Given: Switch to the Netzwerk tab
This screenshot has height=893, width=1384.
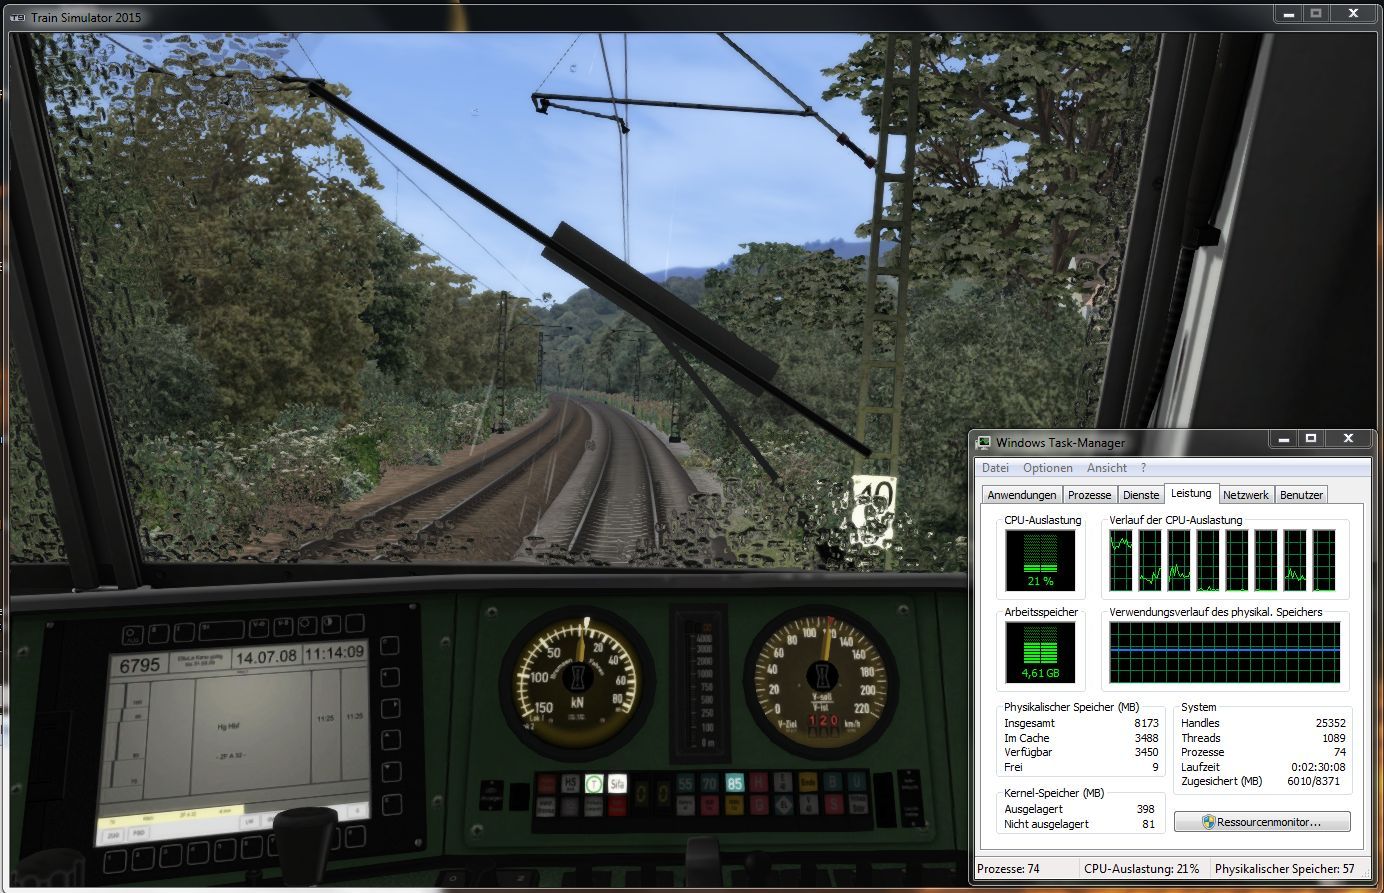Looking at the screenshot, I should click(x=1246, y=495).
